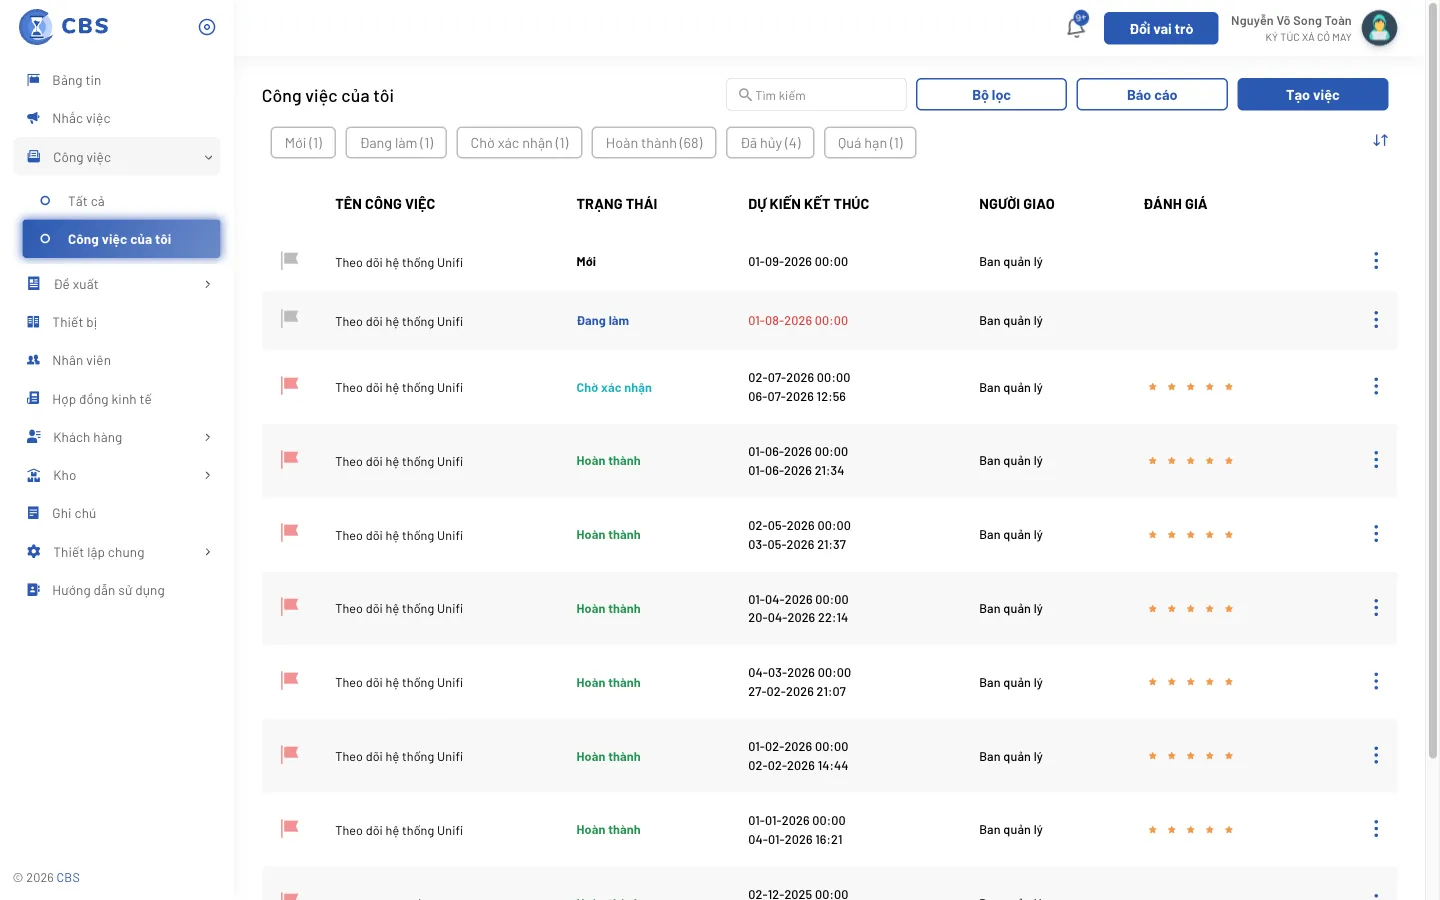Click the CBS hourglass logo
The width and height of the screenshot is (1440, 900).
pyautogui.click(x=37, y=27)
